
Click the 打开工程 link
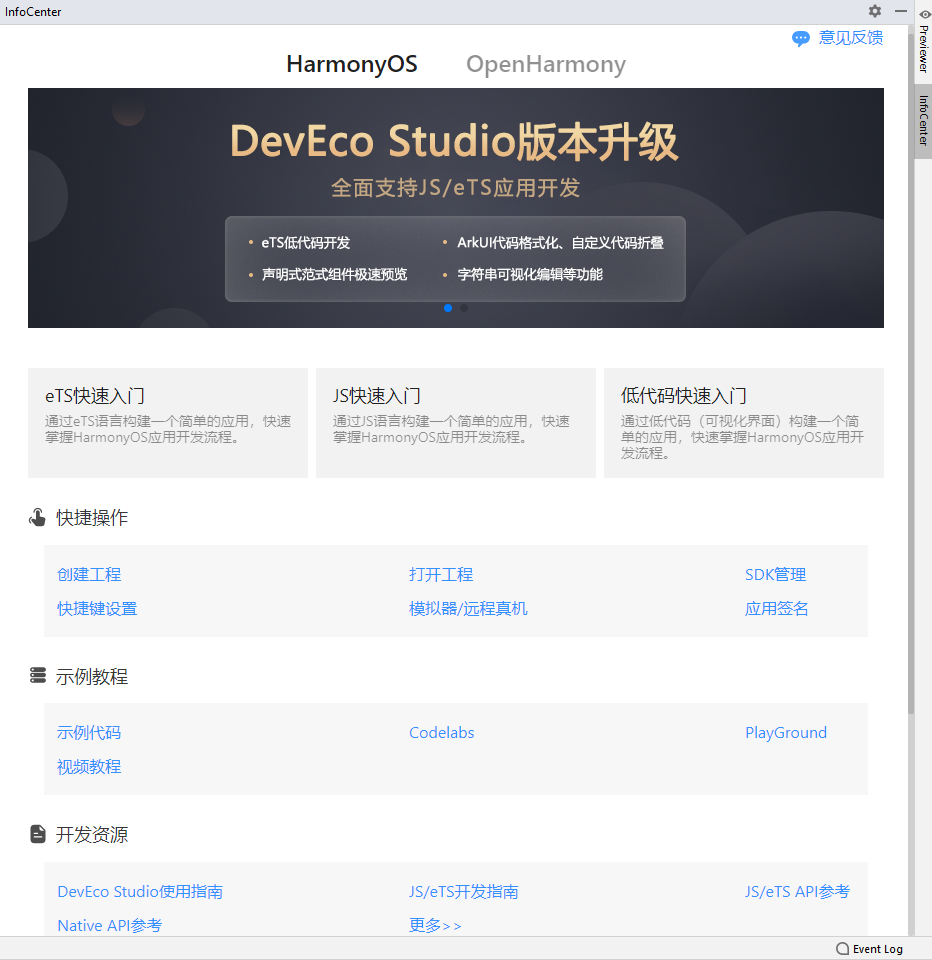tap(441, 574)
